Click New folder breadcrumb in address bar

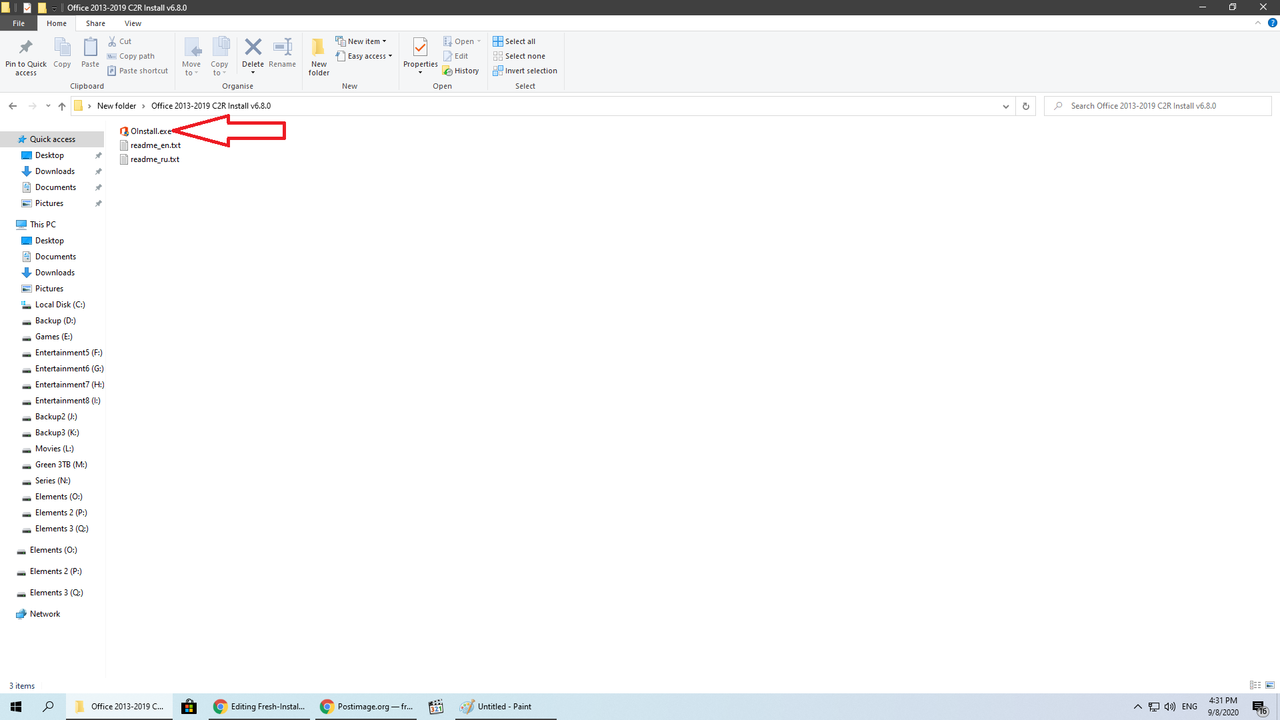pos(116,105)
